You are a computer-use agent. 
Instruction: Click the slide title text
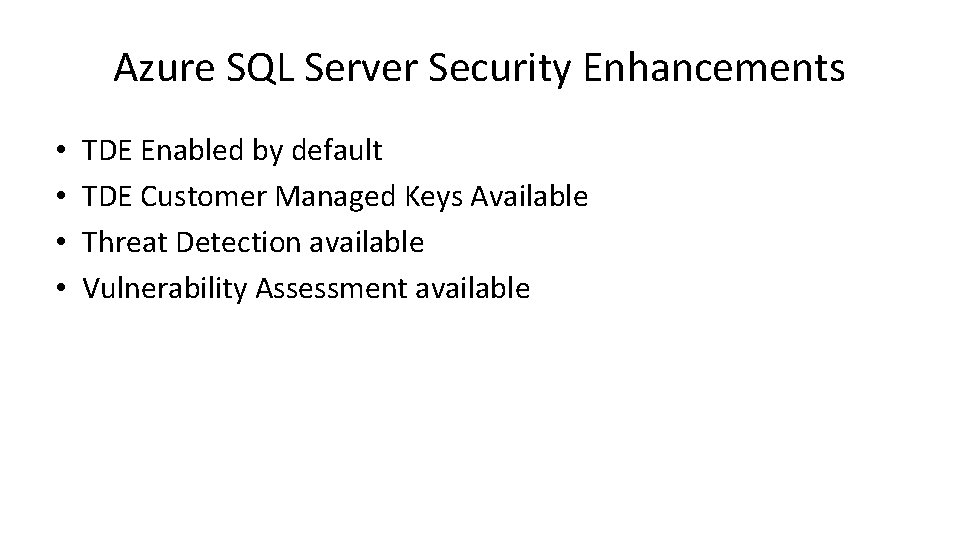pyautogui.click(x=479, y=68)
